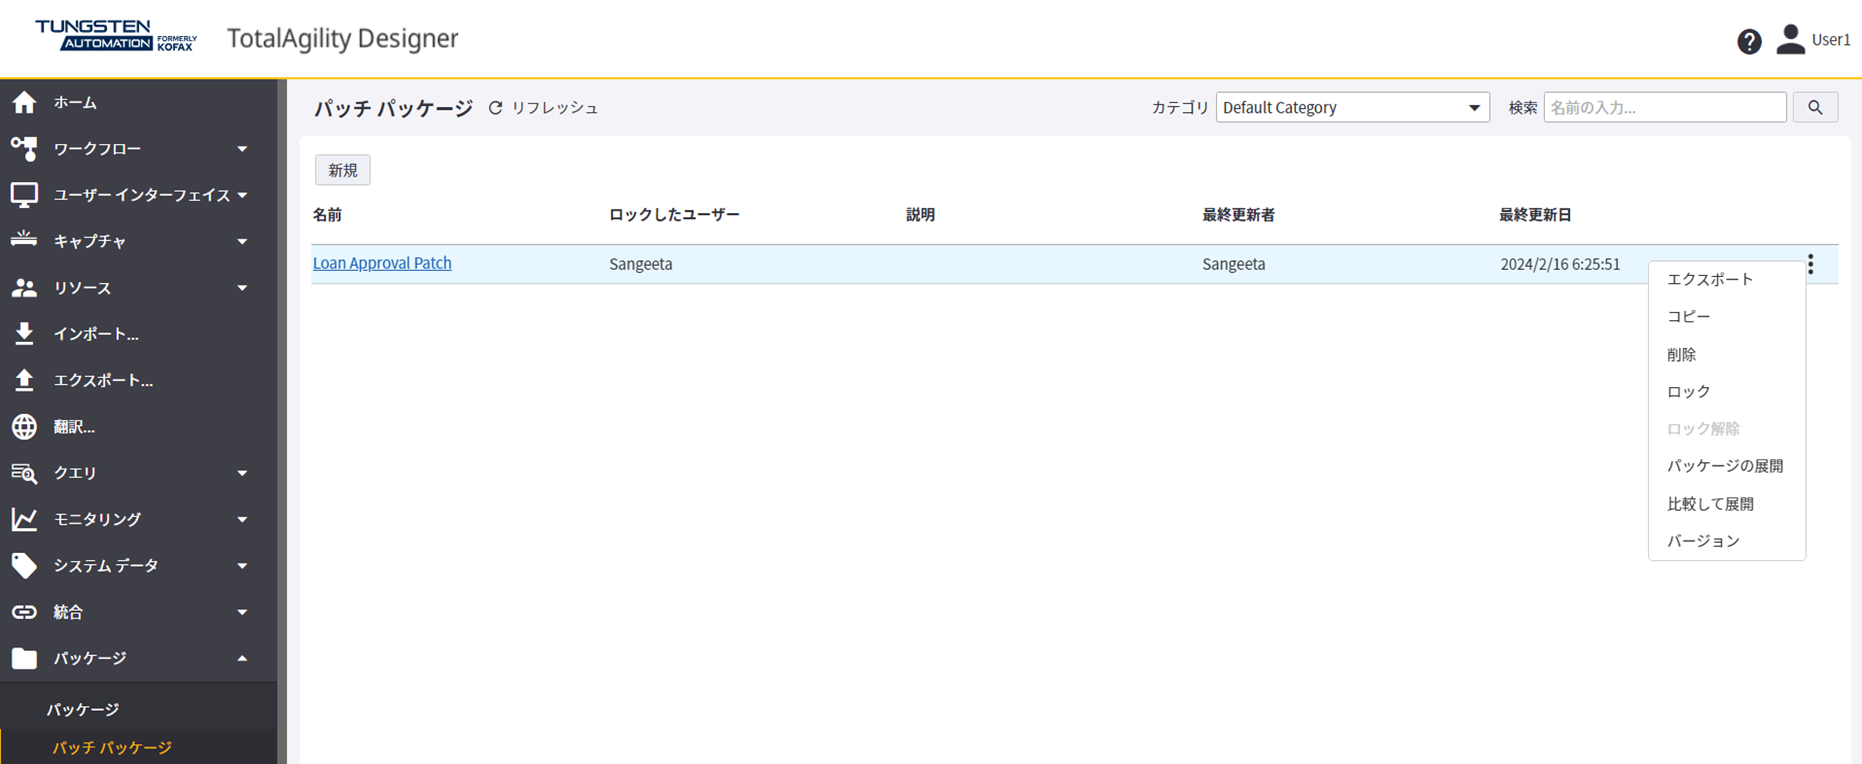Click the name search input field

[1664, 107]
